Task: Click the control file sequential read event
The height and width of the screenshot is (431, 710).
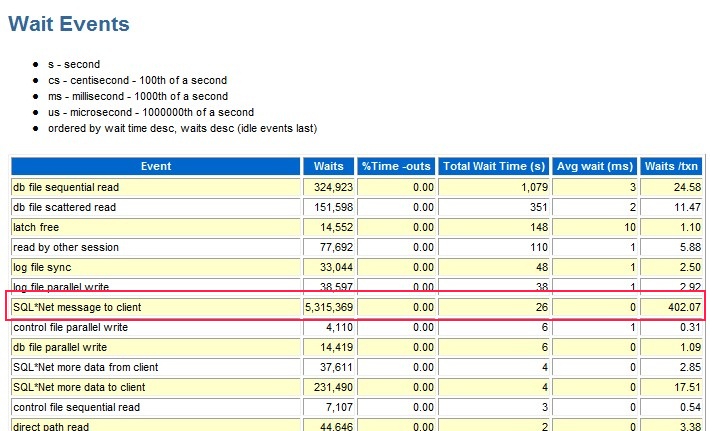Action: (76, 407)
